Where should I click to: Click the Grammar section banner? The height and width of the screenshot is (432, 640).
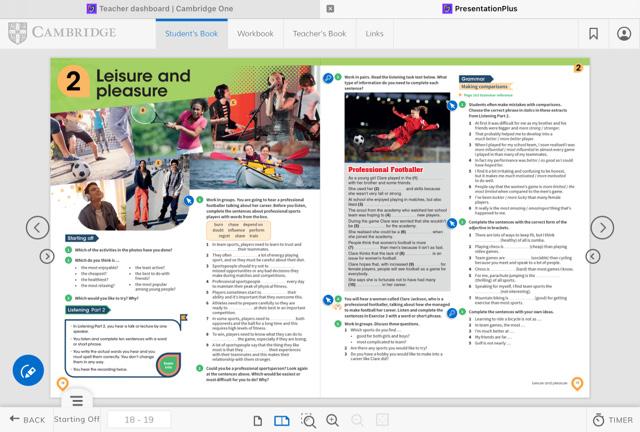click(476, 79)
